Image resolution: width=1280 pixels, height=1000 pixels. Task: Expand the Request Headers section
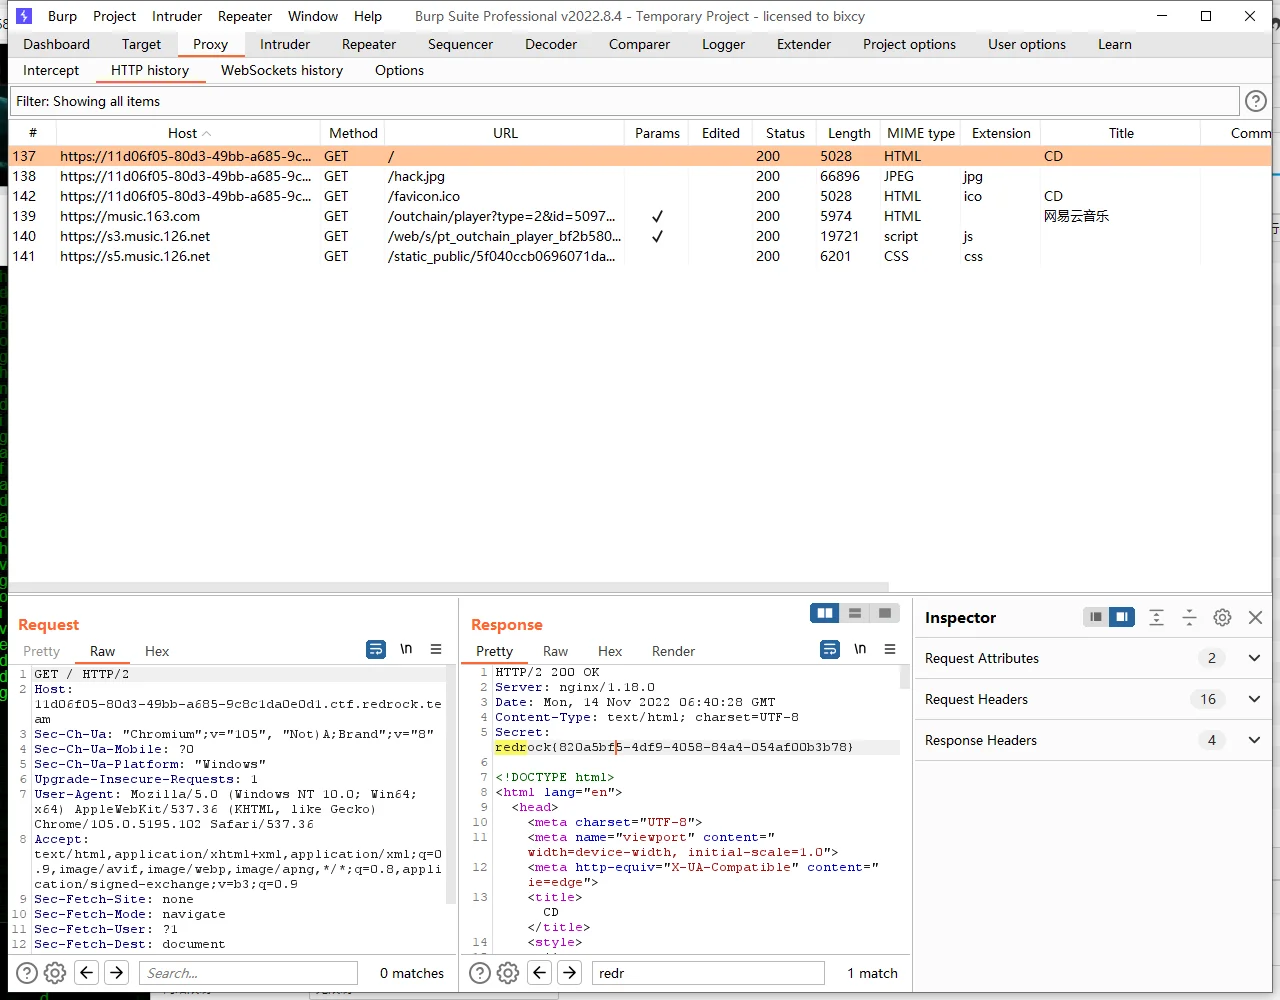(x=1254, y=699)
